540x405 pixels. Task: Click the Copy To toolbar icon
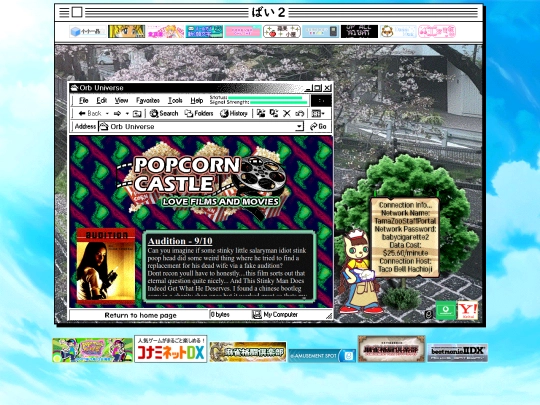[x=274, y=113]
